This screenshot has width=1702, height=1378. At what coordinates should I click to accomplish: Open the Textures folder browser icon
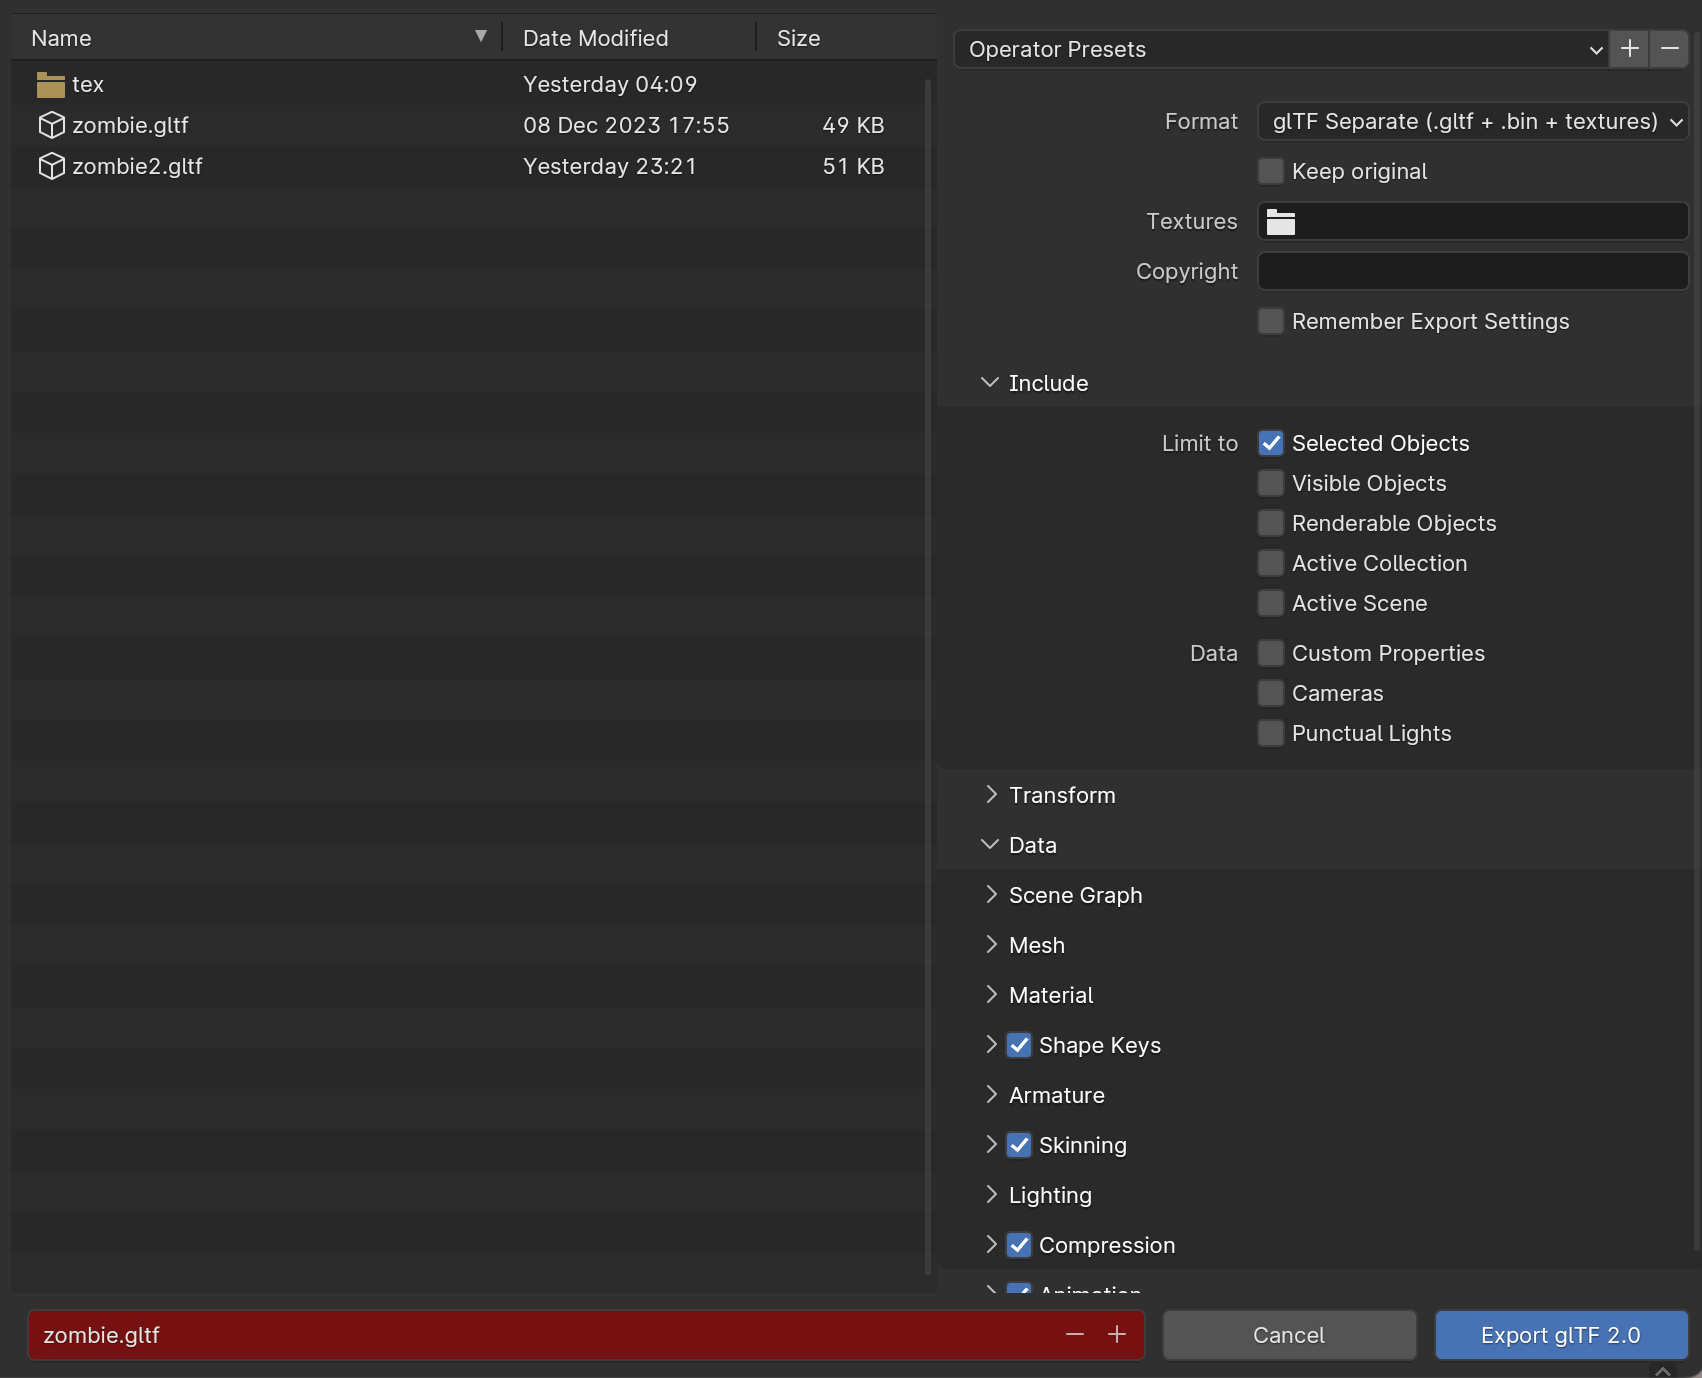(1281, 221)
